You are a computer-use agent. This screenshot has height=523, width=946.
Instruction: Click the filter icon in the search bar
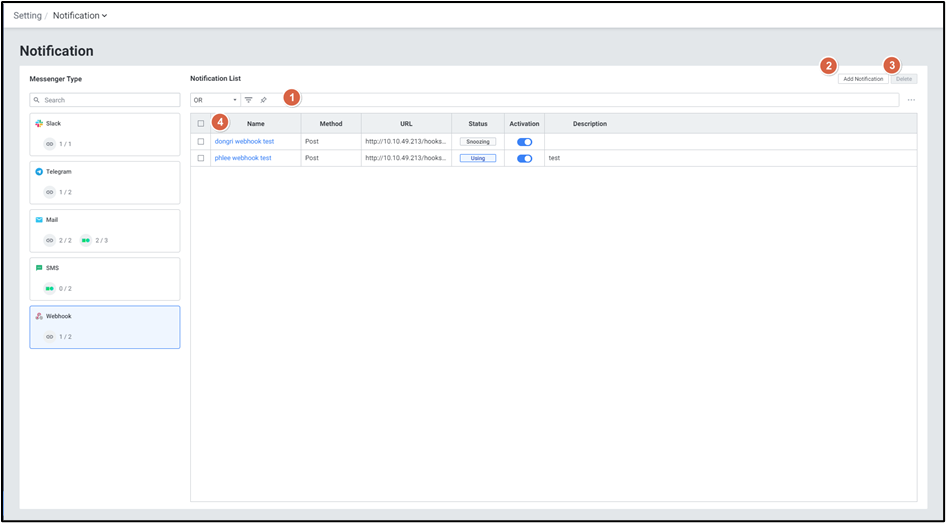pyautogui.click(x=249, y=100)
